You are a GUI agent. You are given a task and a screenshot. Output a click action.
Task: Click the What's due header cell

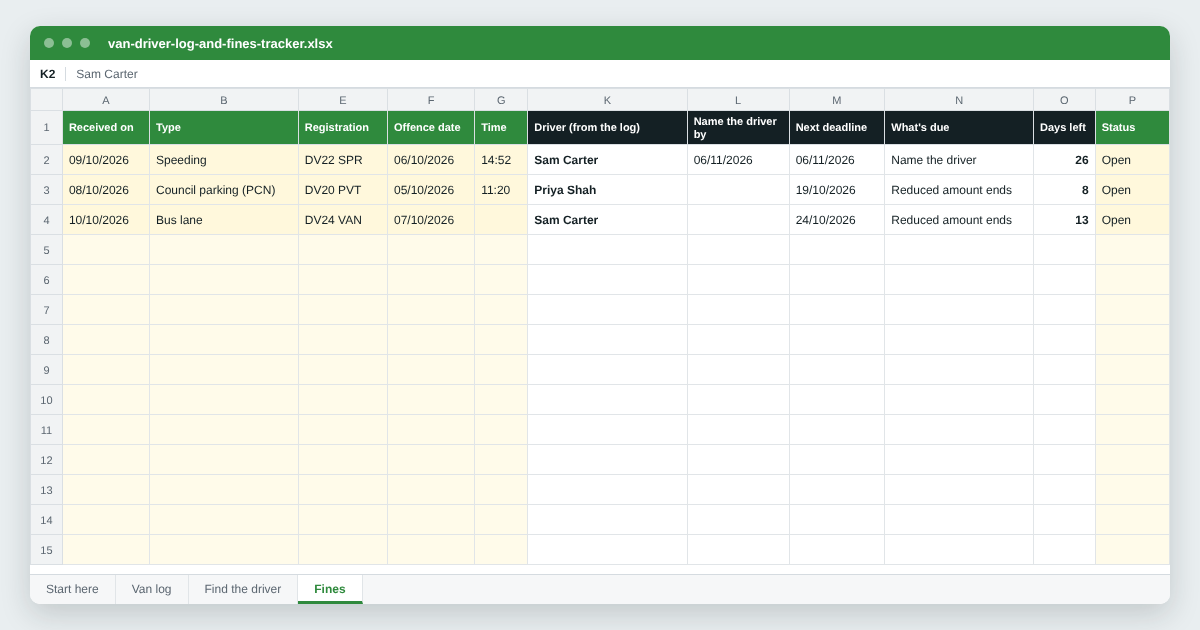[959, 128]
